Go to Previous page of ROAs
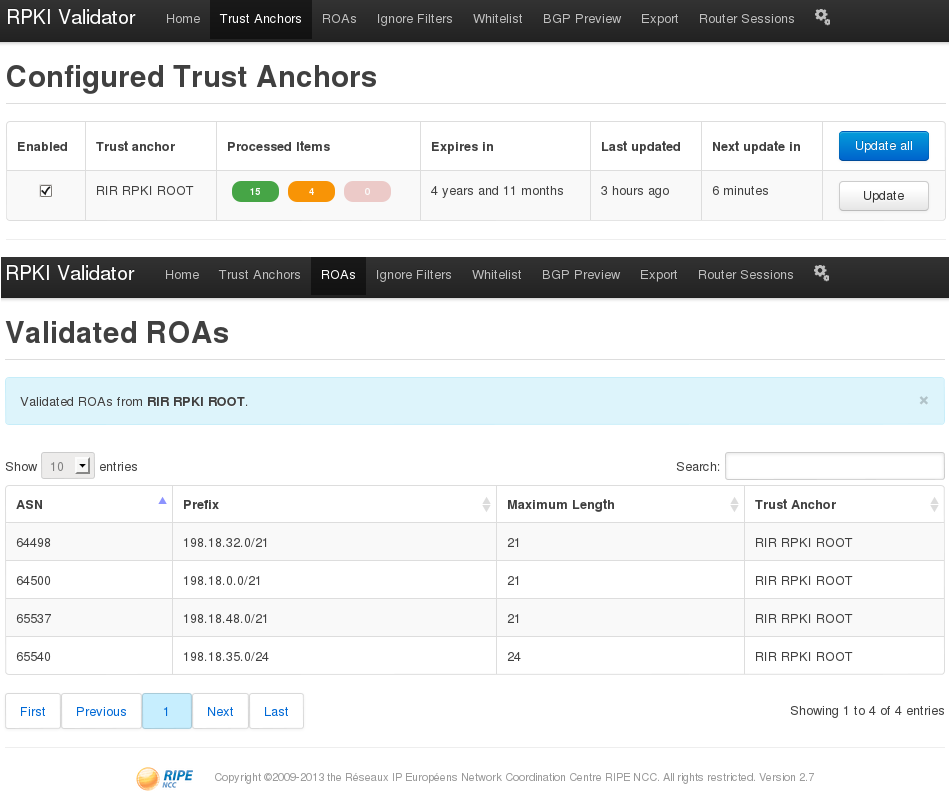Viewport: 949px width, 799px height. click(101, 711)
